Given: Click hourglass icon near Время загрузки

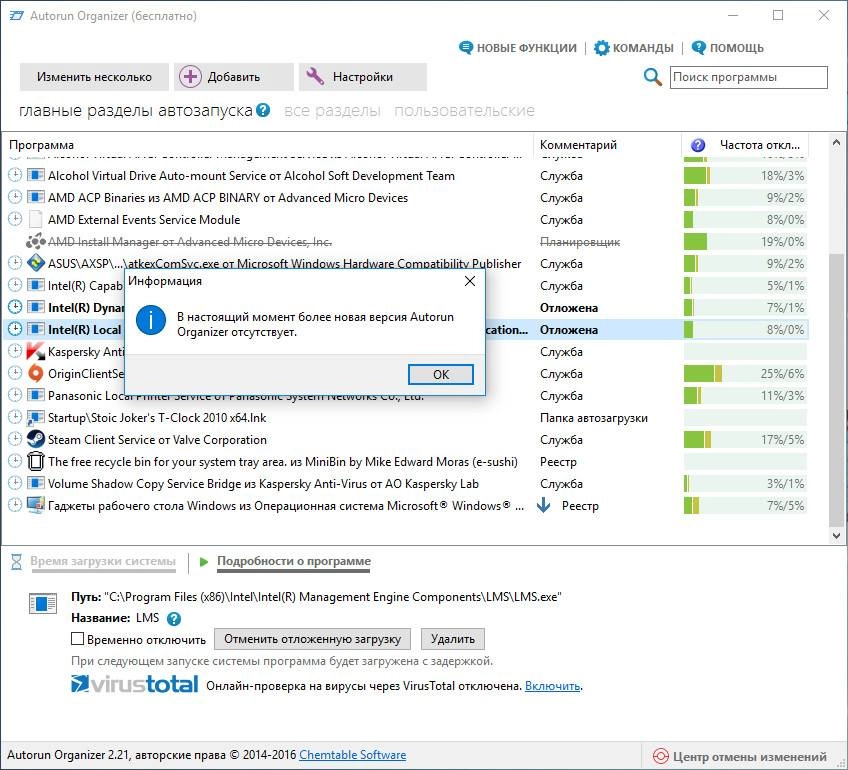Looking at the screenshot, I should point(17,561).
